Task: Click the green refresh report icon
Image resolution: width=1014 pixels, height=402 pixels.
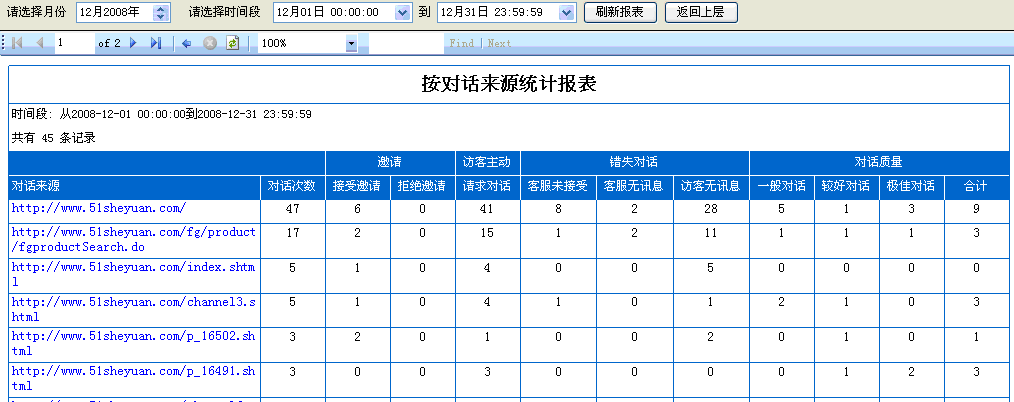Action: point(232,43)
